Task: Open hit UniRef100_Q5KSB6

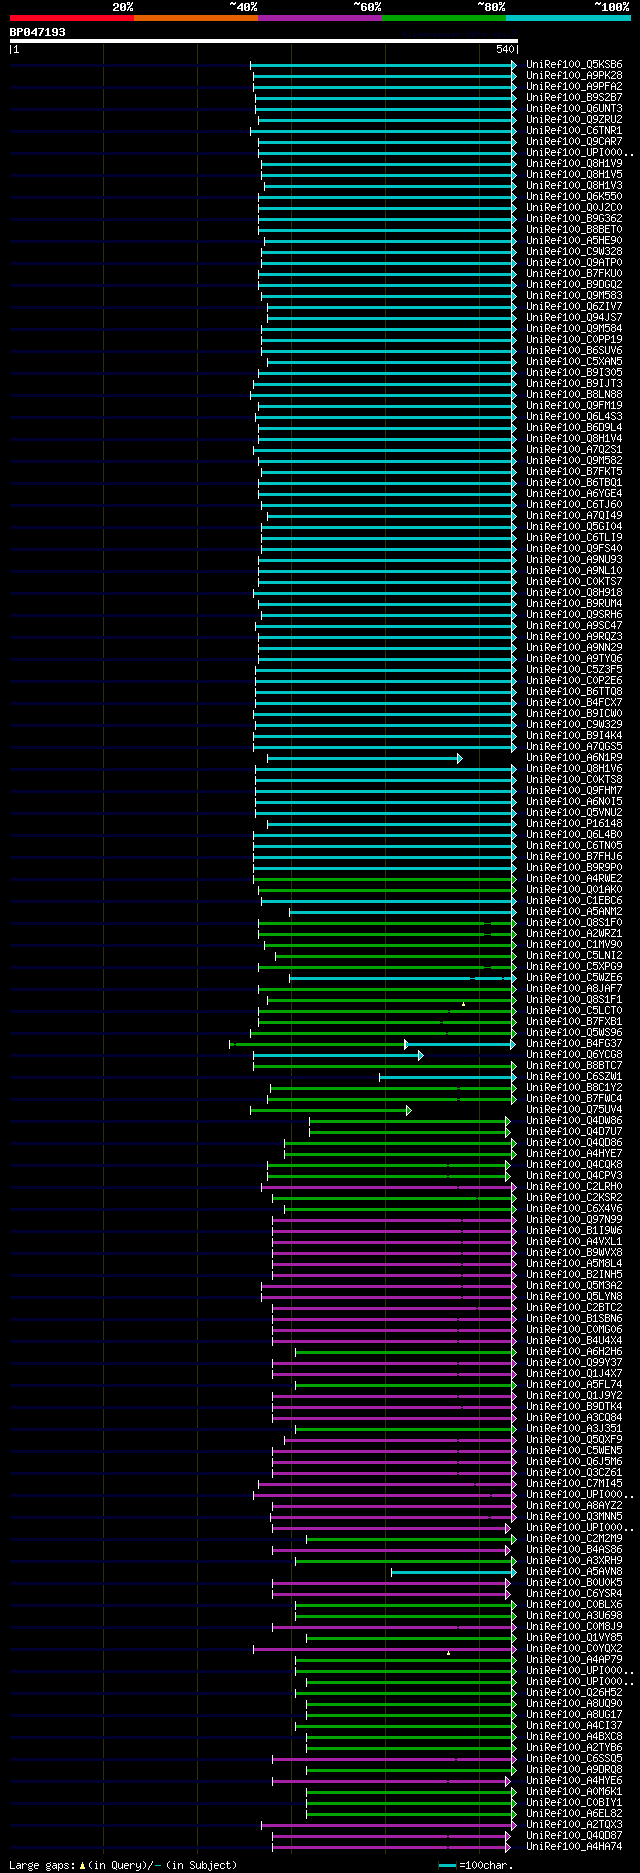Action: pyautogui.click(x=574, y=64)
